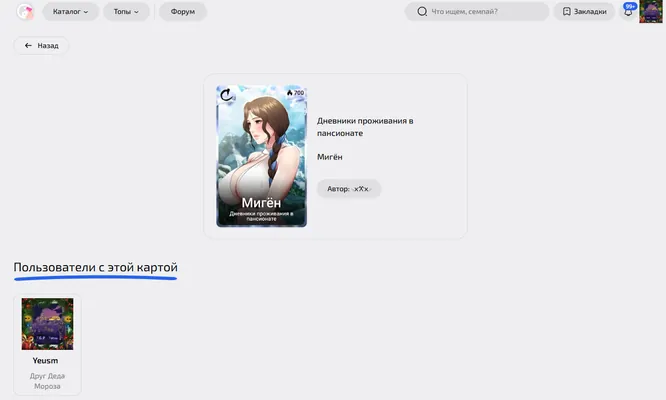Open the Мигён card image
The height and width of the screenshot is (400, 666).
tap(261, 156)
